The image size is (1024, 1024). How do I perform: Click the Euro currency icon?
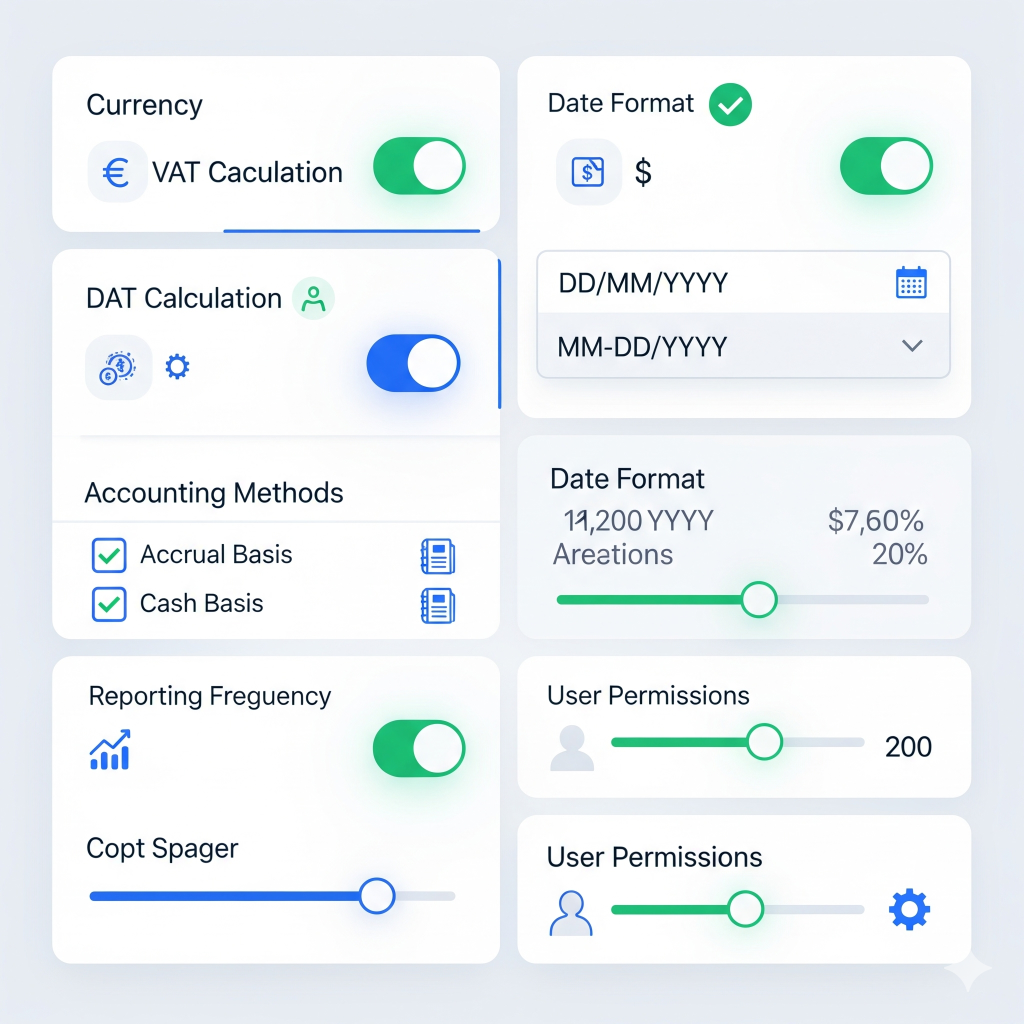point(117,173)
